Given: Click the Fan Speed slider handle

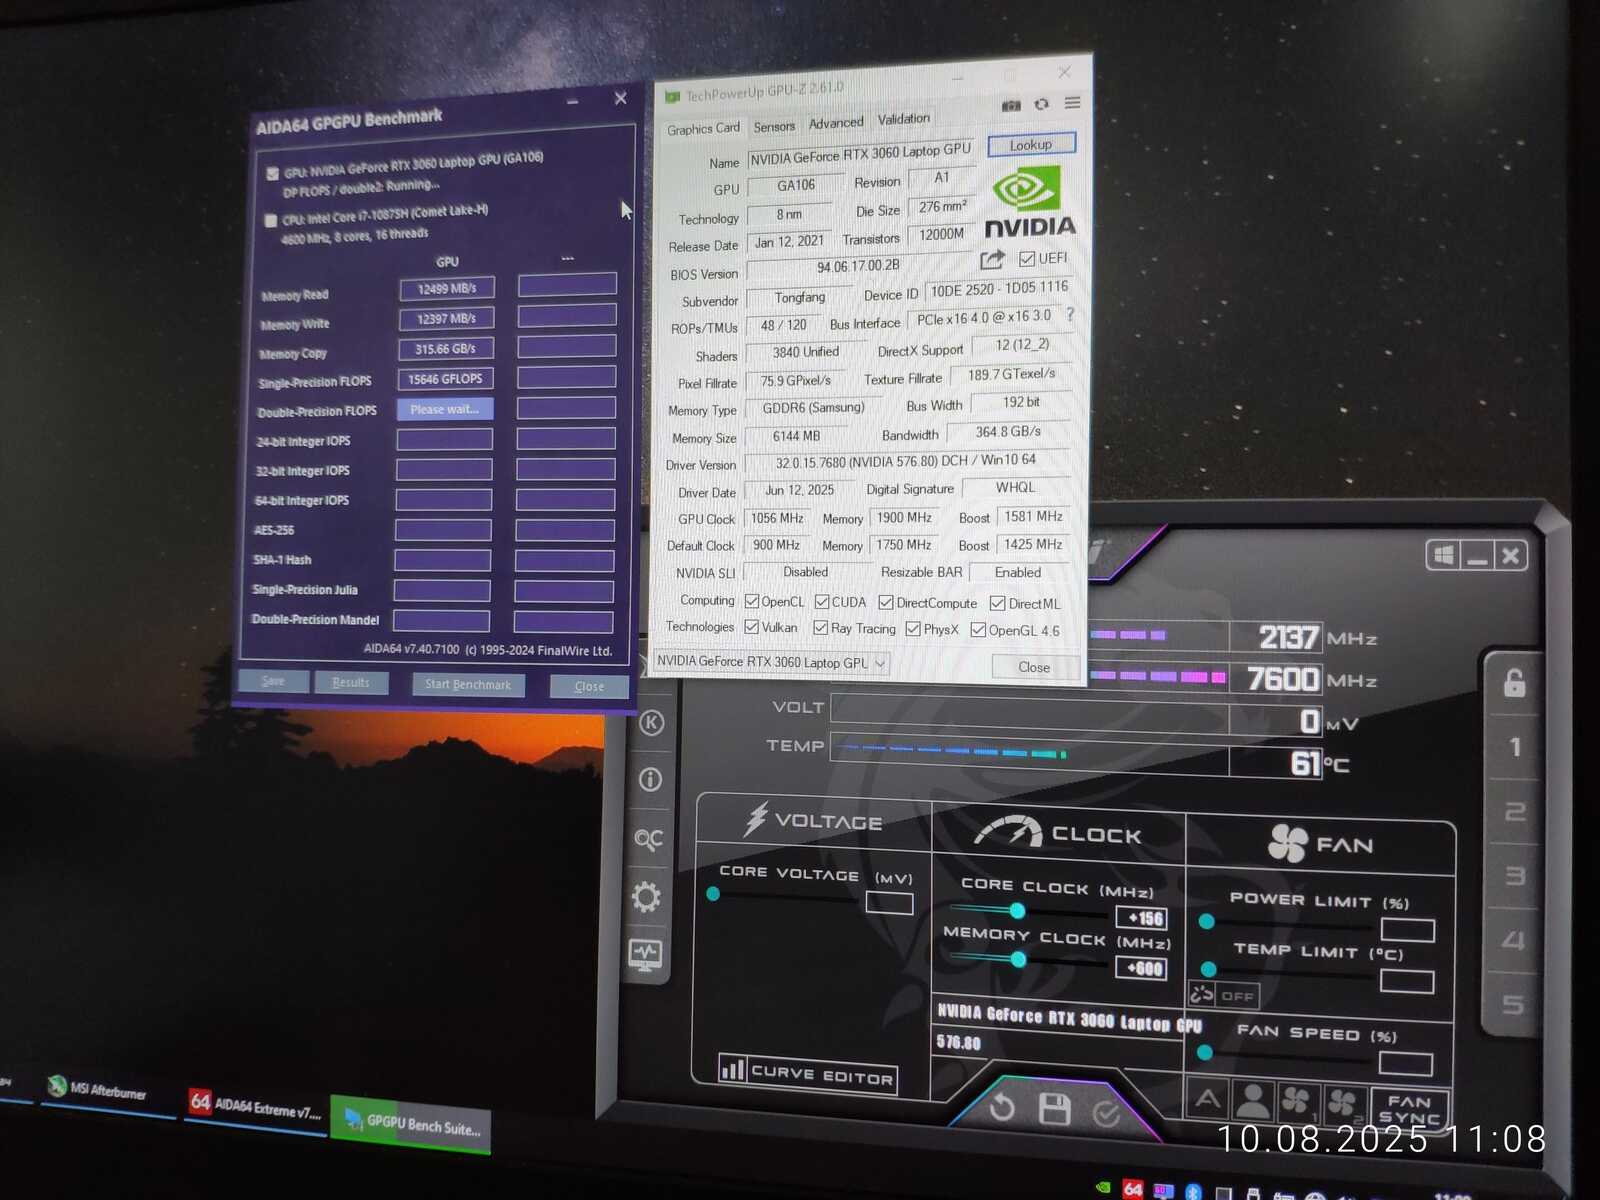Looking at the screenshot, I should (x=1204, y=1052).
